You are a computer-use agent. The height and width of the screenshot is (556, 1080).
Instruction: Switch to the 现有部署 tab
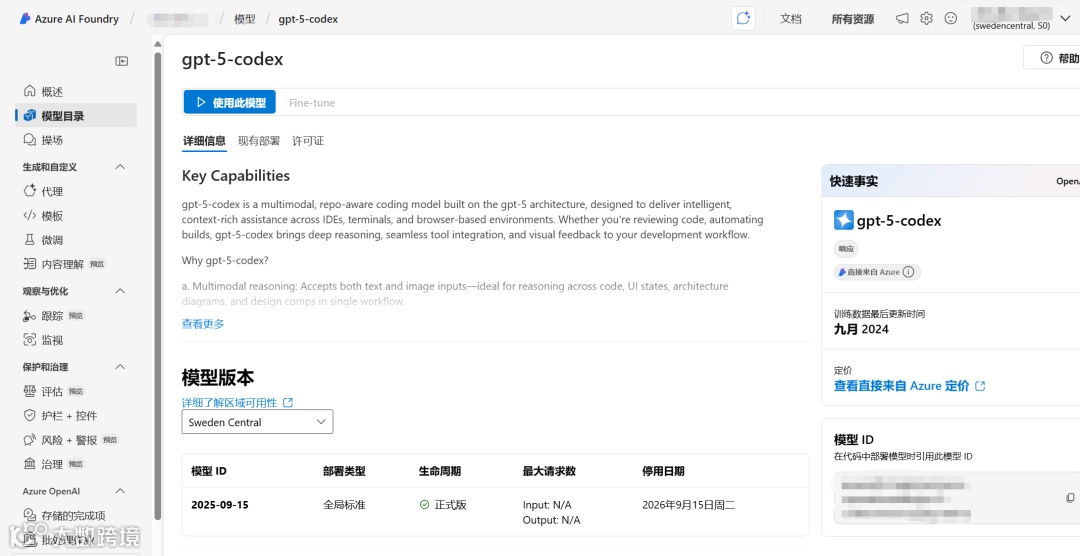click(259, 141)
